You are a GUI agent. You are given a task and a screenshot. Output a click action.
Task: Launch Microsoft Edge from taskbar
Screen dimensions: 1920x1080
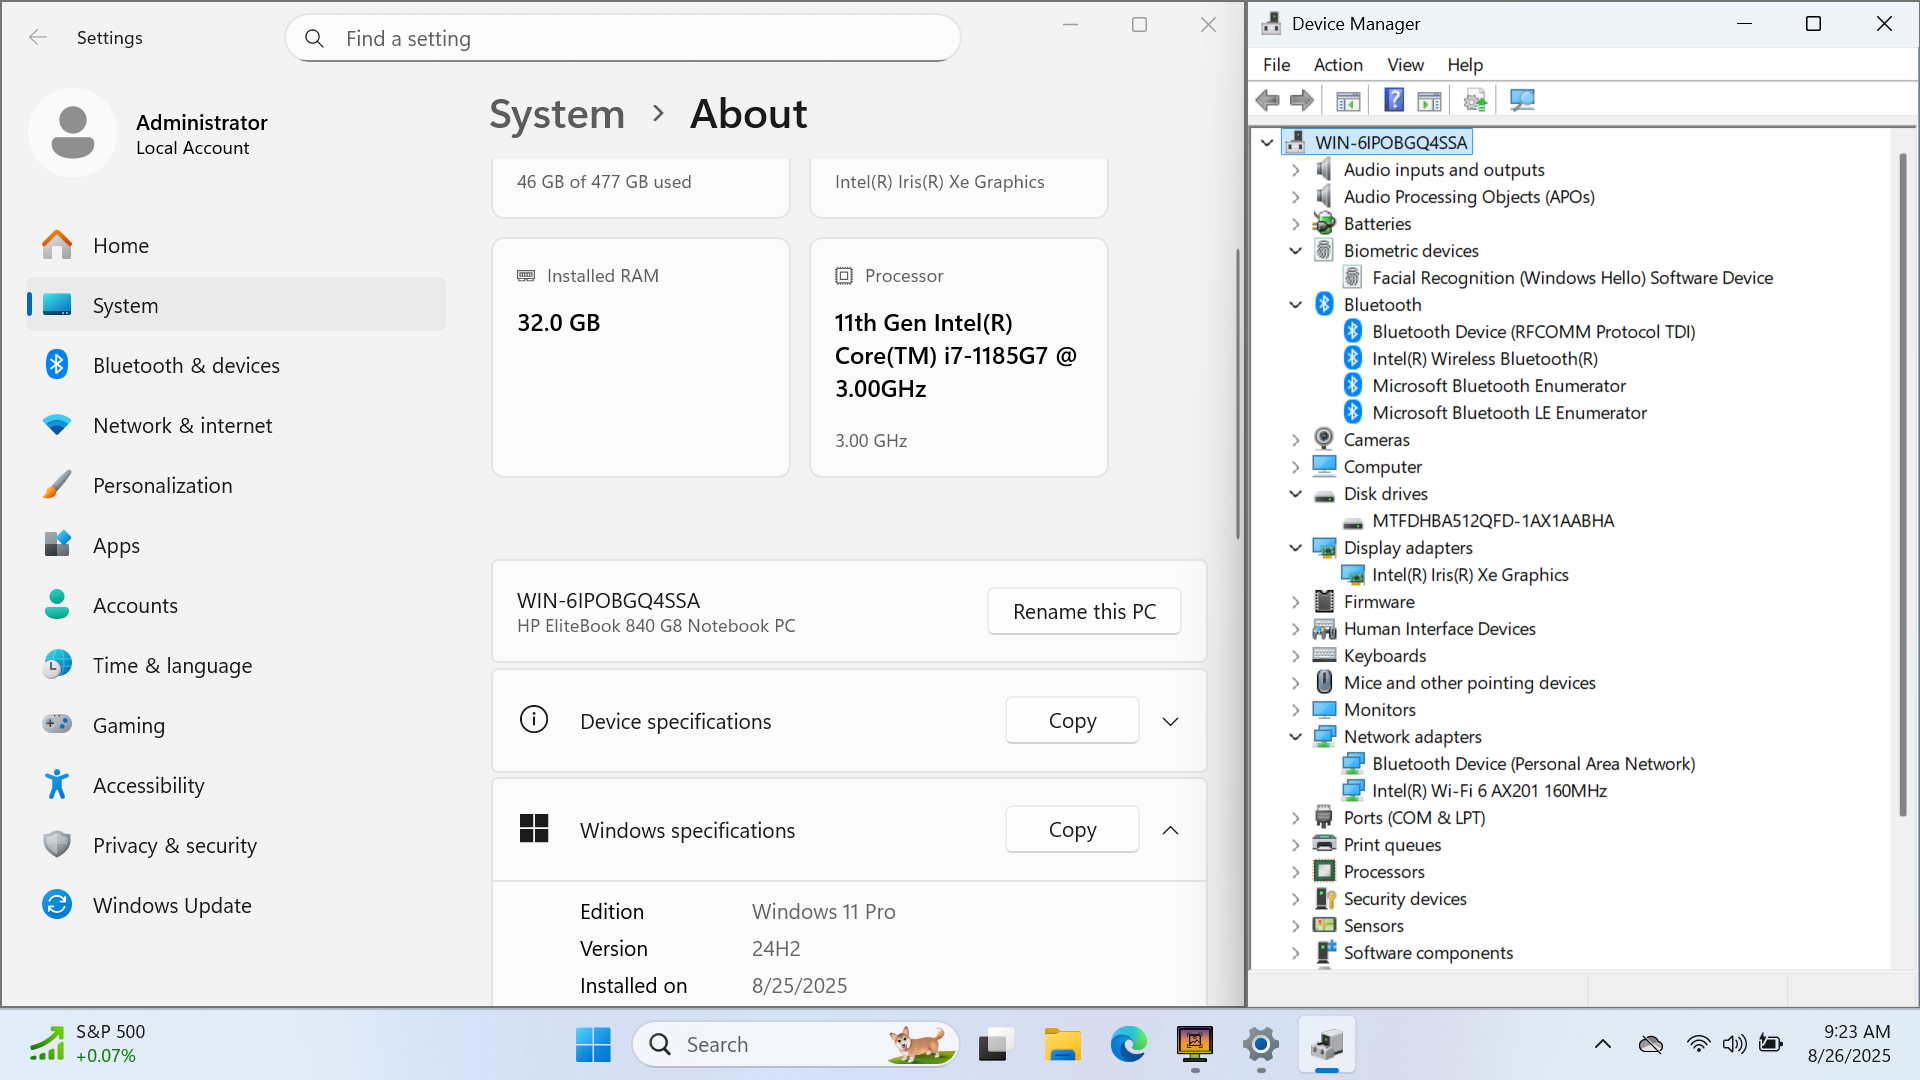click(x=1128, y=1045)
